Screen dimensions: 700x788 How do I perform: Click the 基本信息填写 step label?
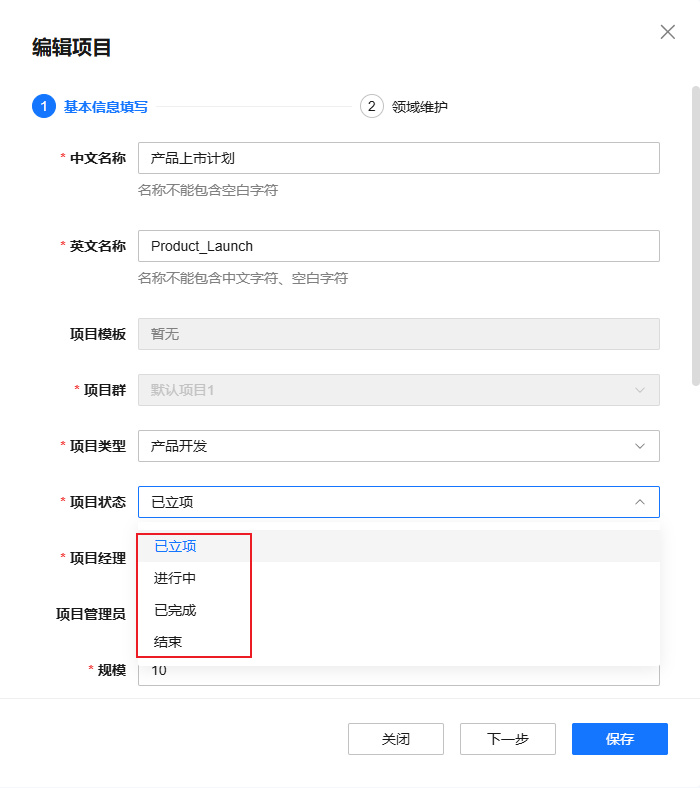[106, 107]
